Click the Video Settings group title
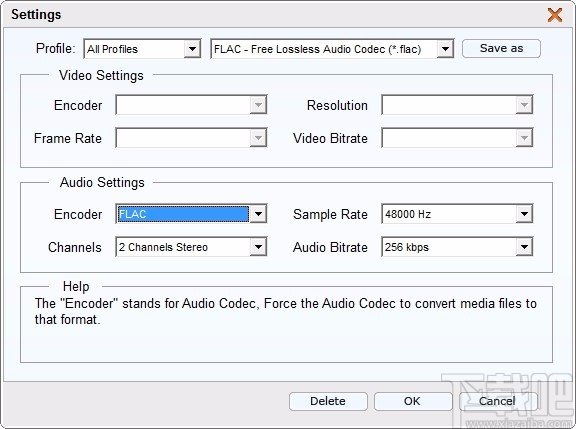This screenshot has height=429, width=576. [101, 76]
